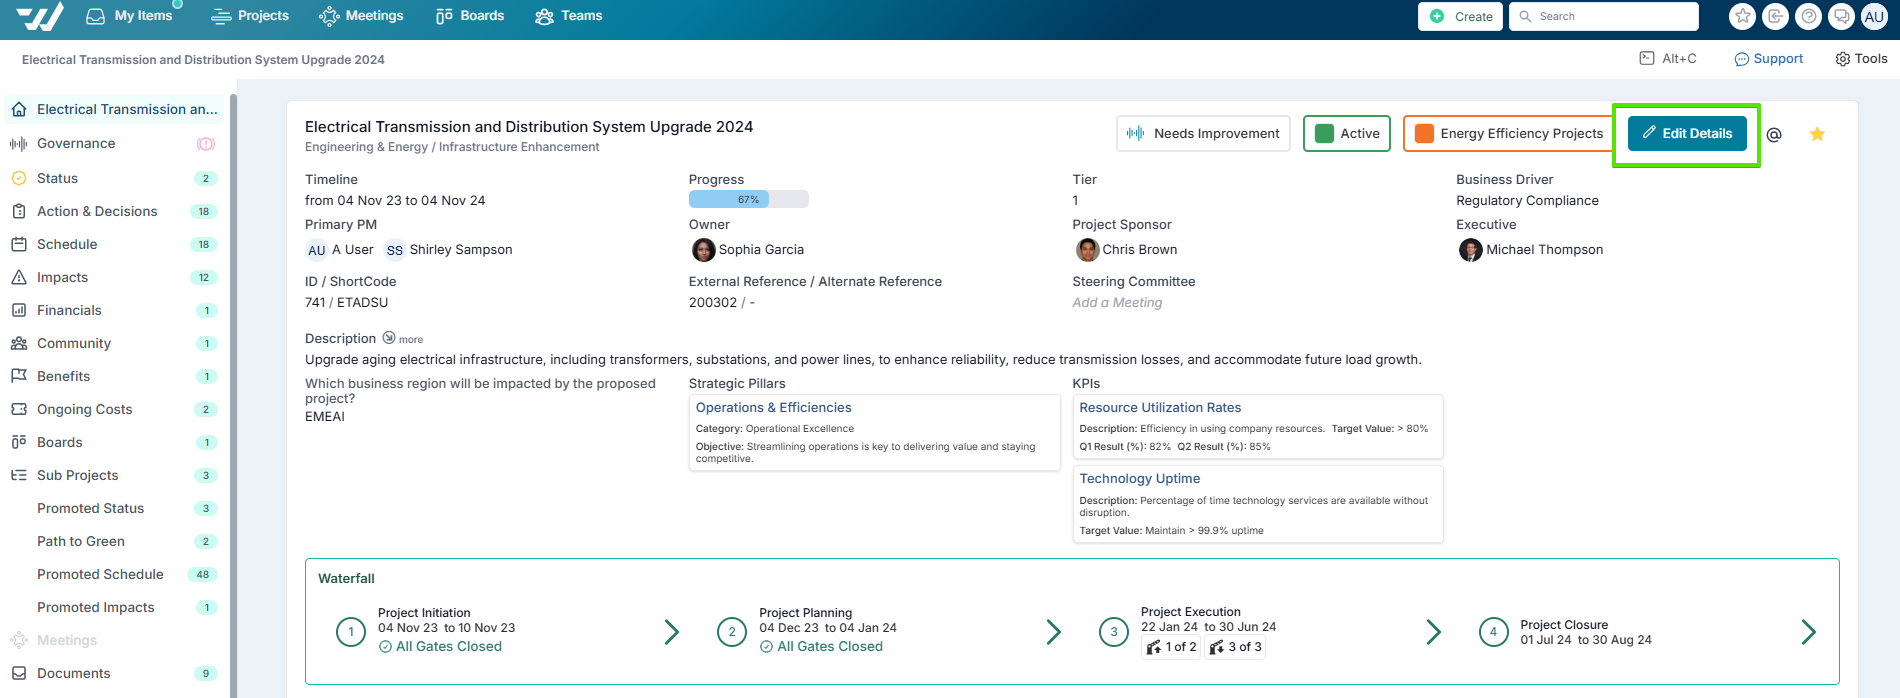Click the 1 of 2 gates icon
Image resolution: width=1900 pixels, height=698 pixels.
[x=1153, y=647]
